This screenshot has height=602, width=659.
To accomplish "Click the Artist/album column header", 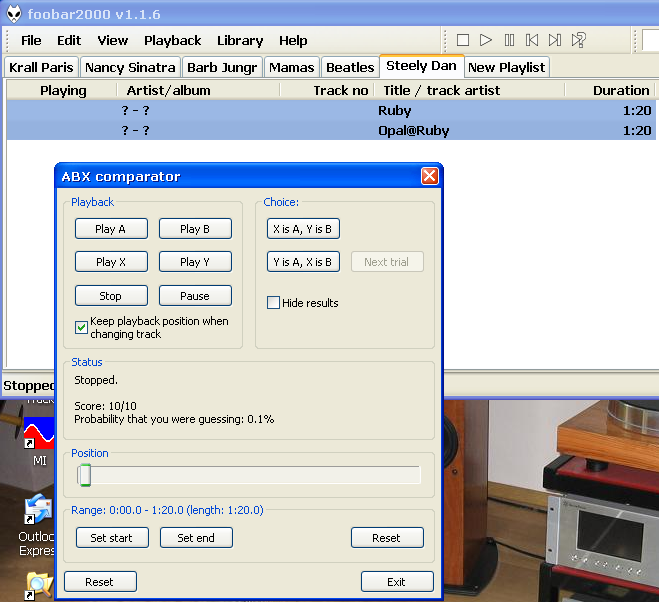I will click(198, 90).
